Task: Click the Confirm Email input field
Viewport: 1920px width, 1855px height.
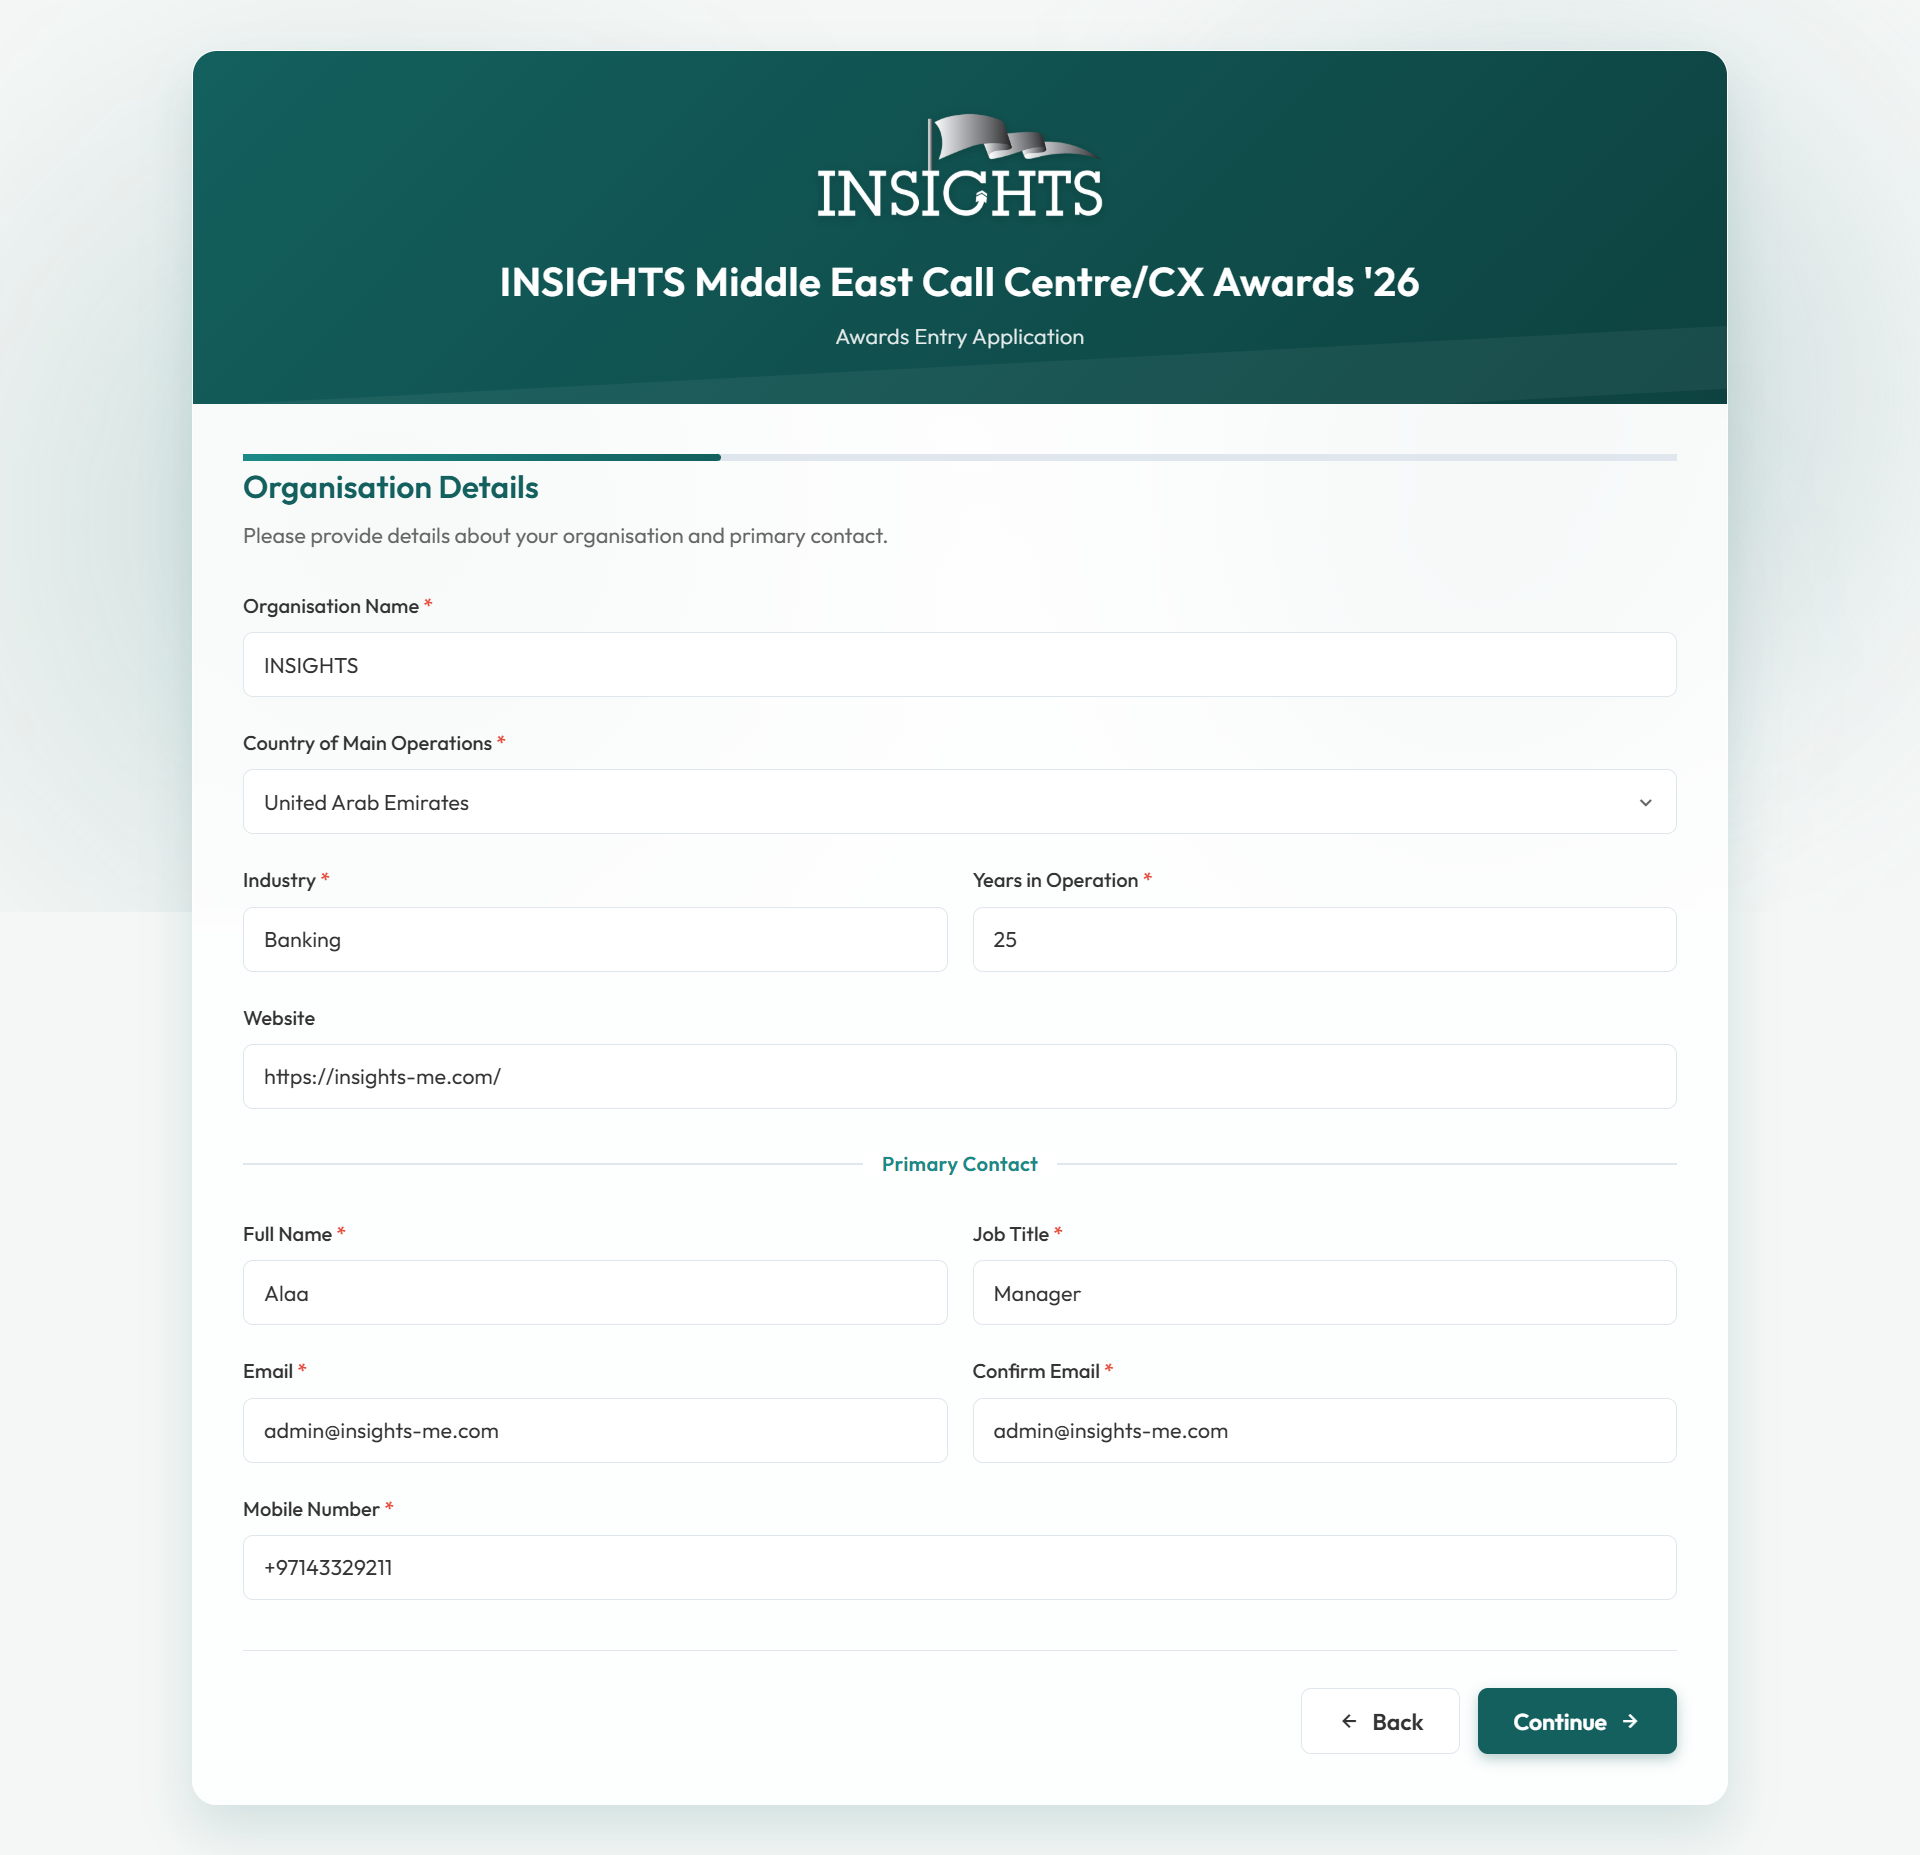Action: 1324,1430
